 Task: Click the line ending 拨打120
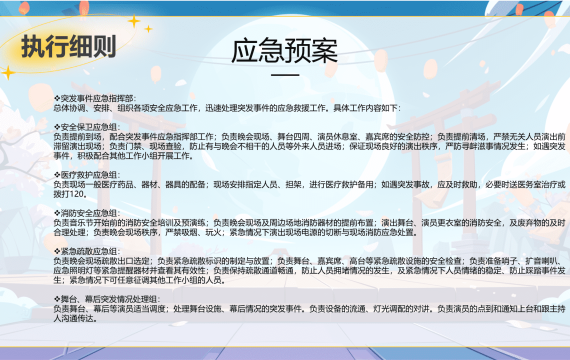pos(71,194)
